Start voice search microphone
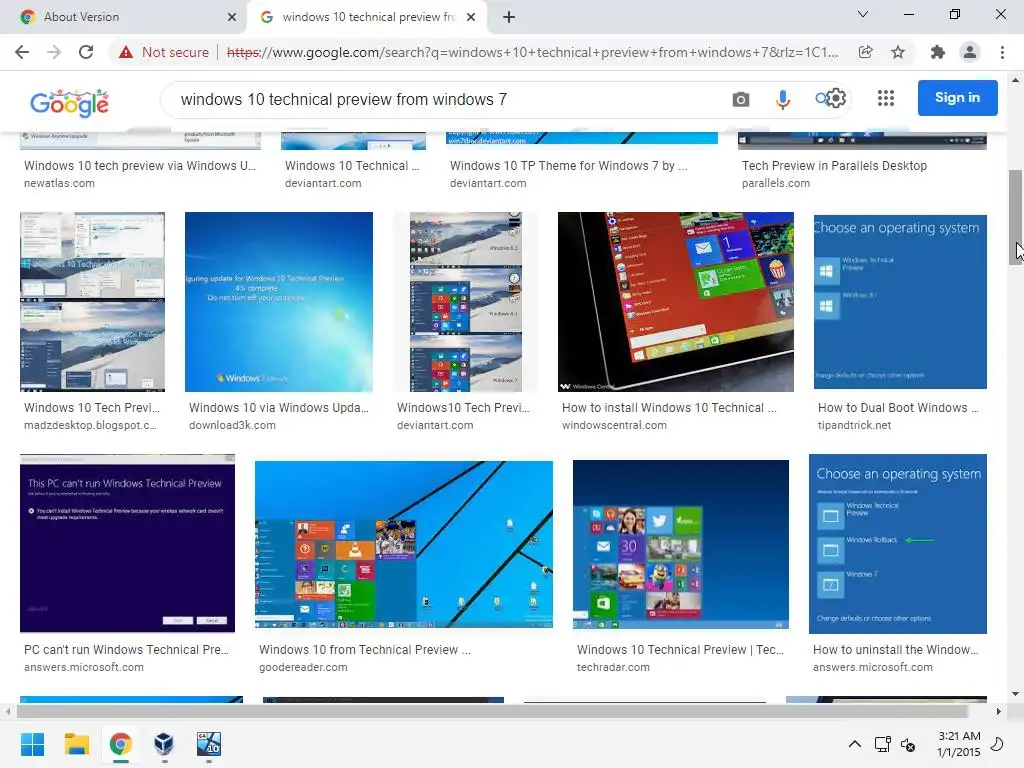 782,99
